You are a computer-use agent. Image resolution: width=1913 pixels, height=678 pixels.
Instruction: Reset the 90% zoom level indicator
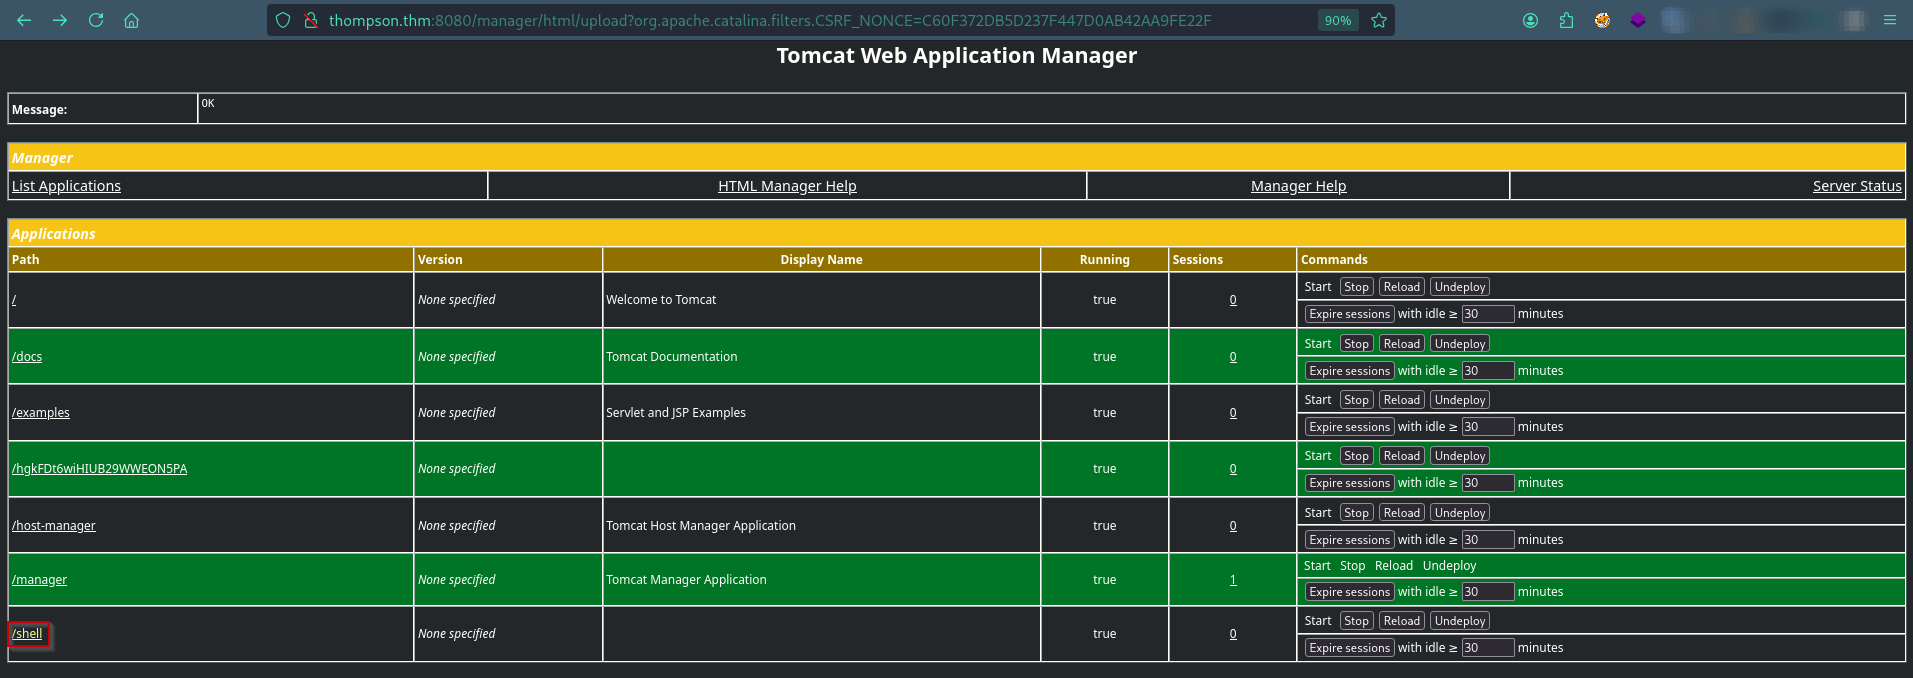1337,20
